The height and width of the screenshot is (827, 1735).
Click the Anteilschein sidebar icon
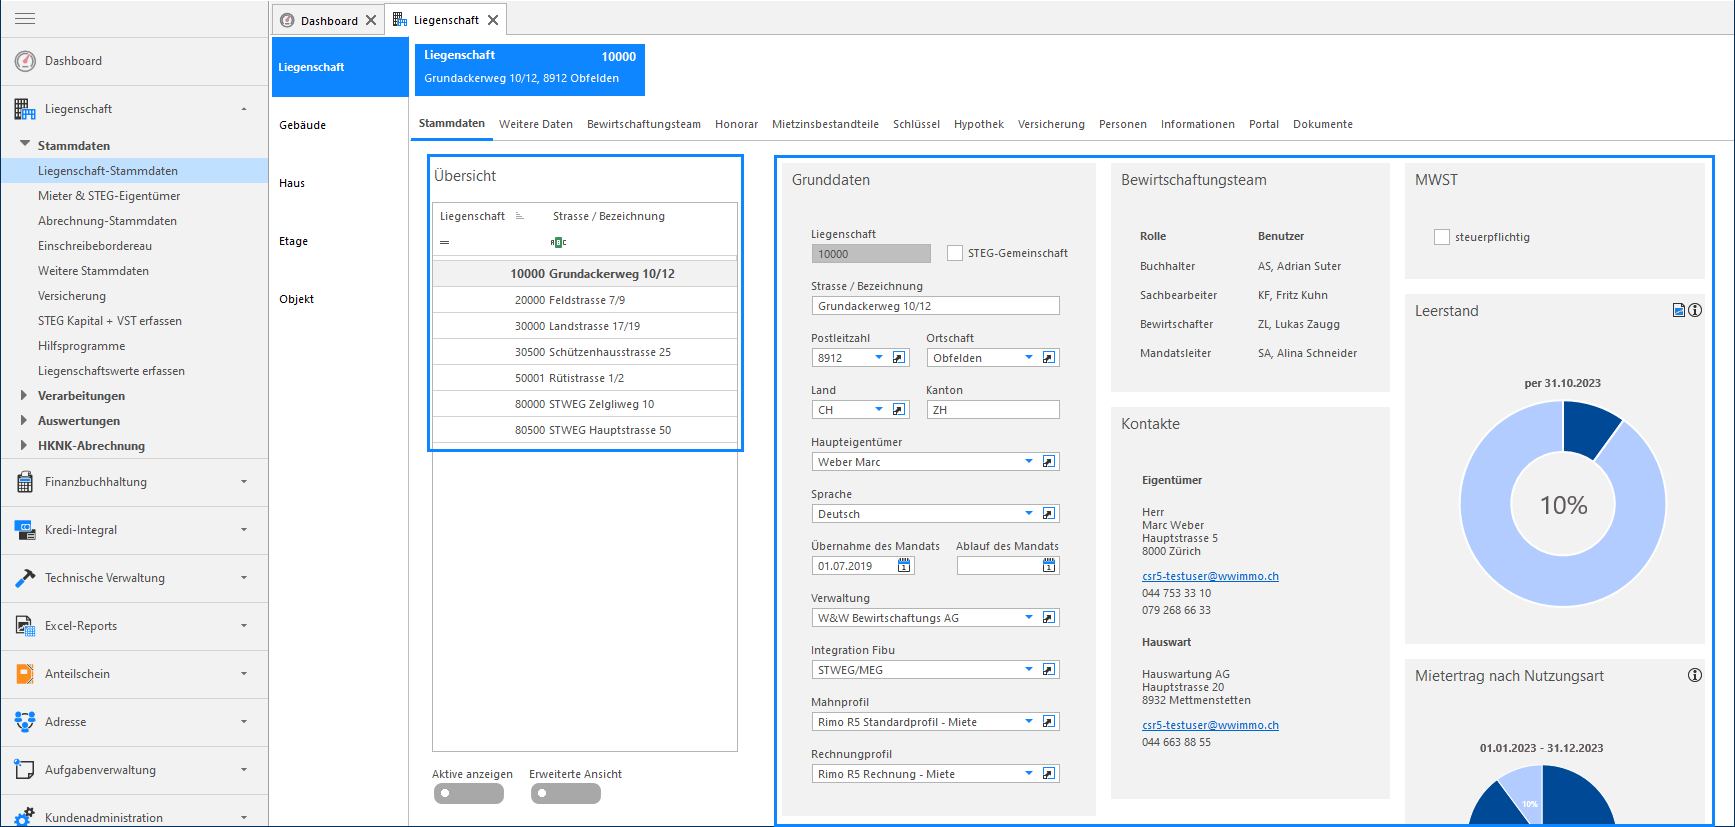pos(25,674)
